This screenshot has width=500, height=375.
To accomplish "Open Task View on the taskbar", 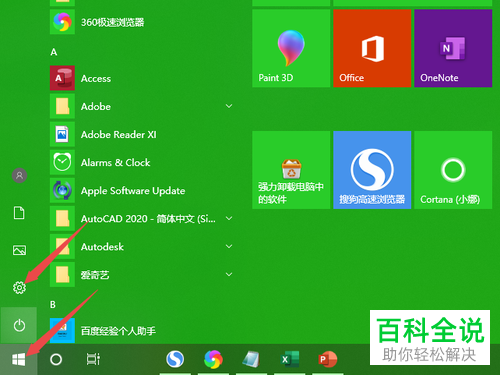I will [x=93, y=359].
